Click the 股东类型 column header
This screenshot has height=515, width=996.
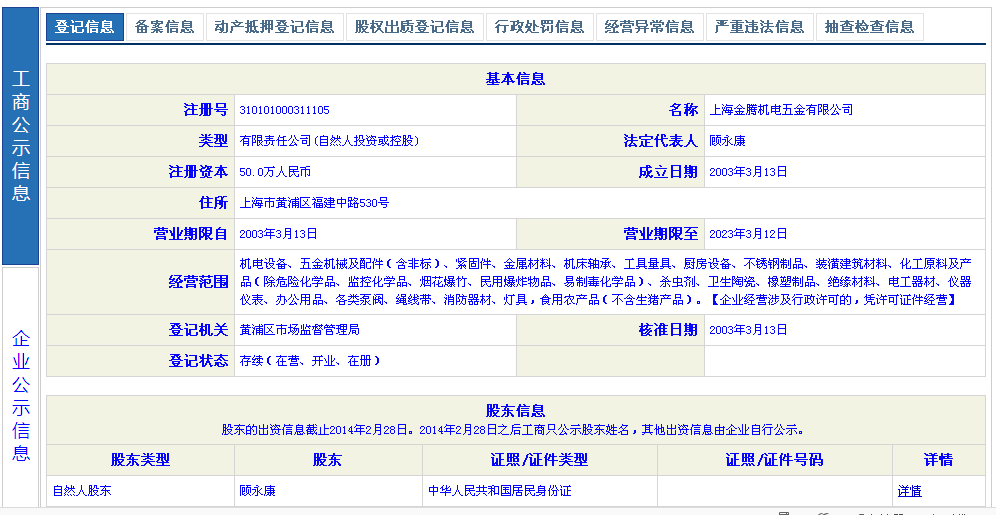coord(140,460)
